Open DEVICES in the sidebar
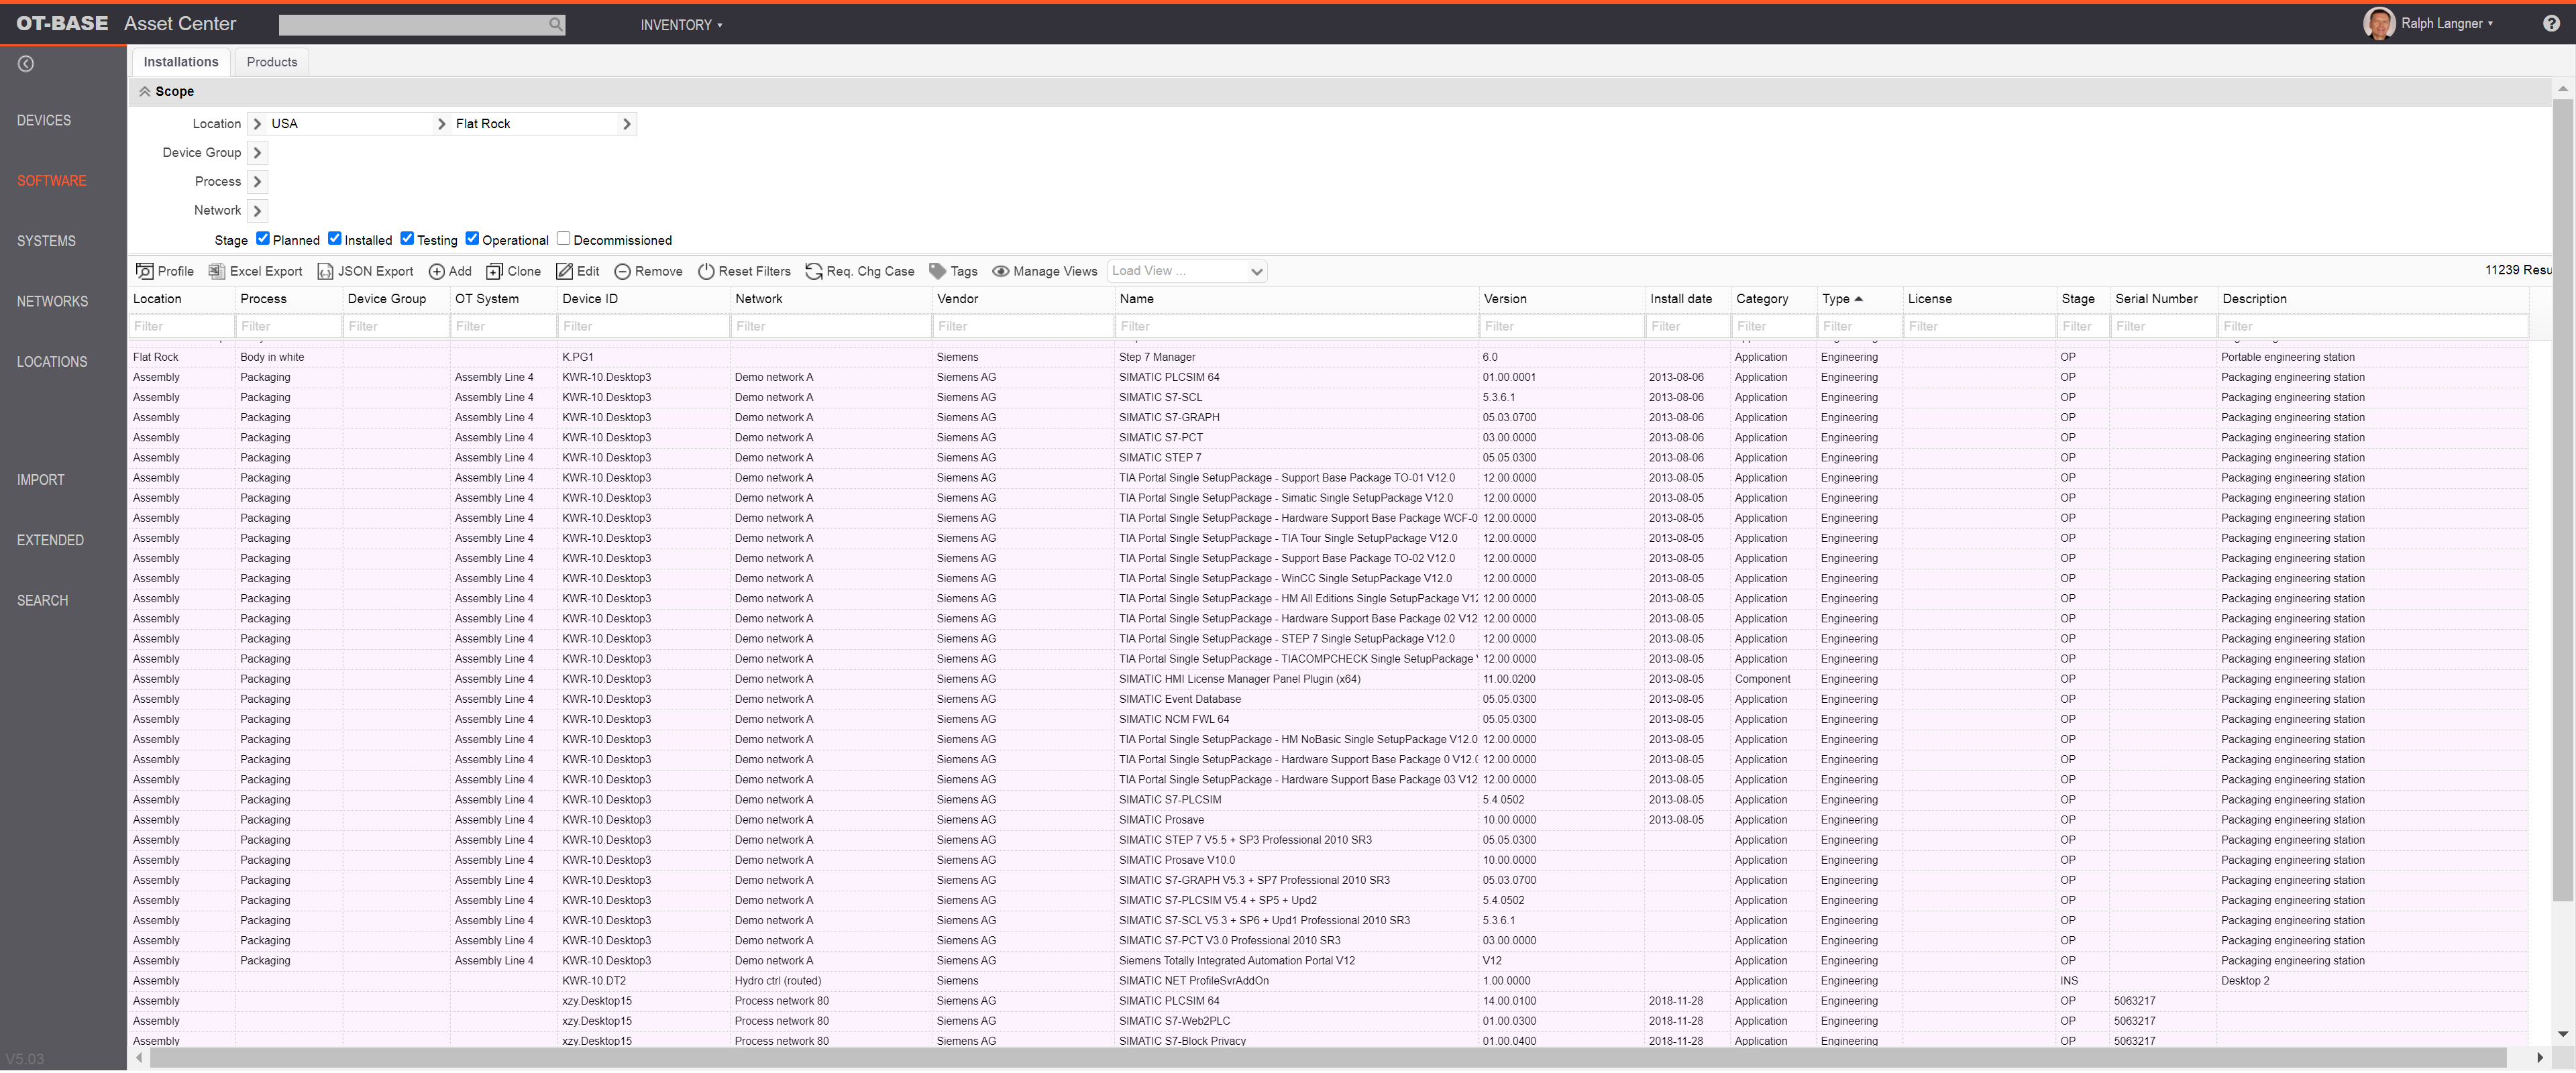The height and width of the screenshot is (1073, 2576). (44, 121)
